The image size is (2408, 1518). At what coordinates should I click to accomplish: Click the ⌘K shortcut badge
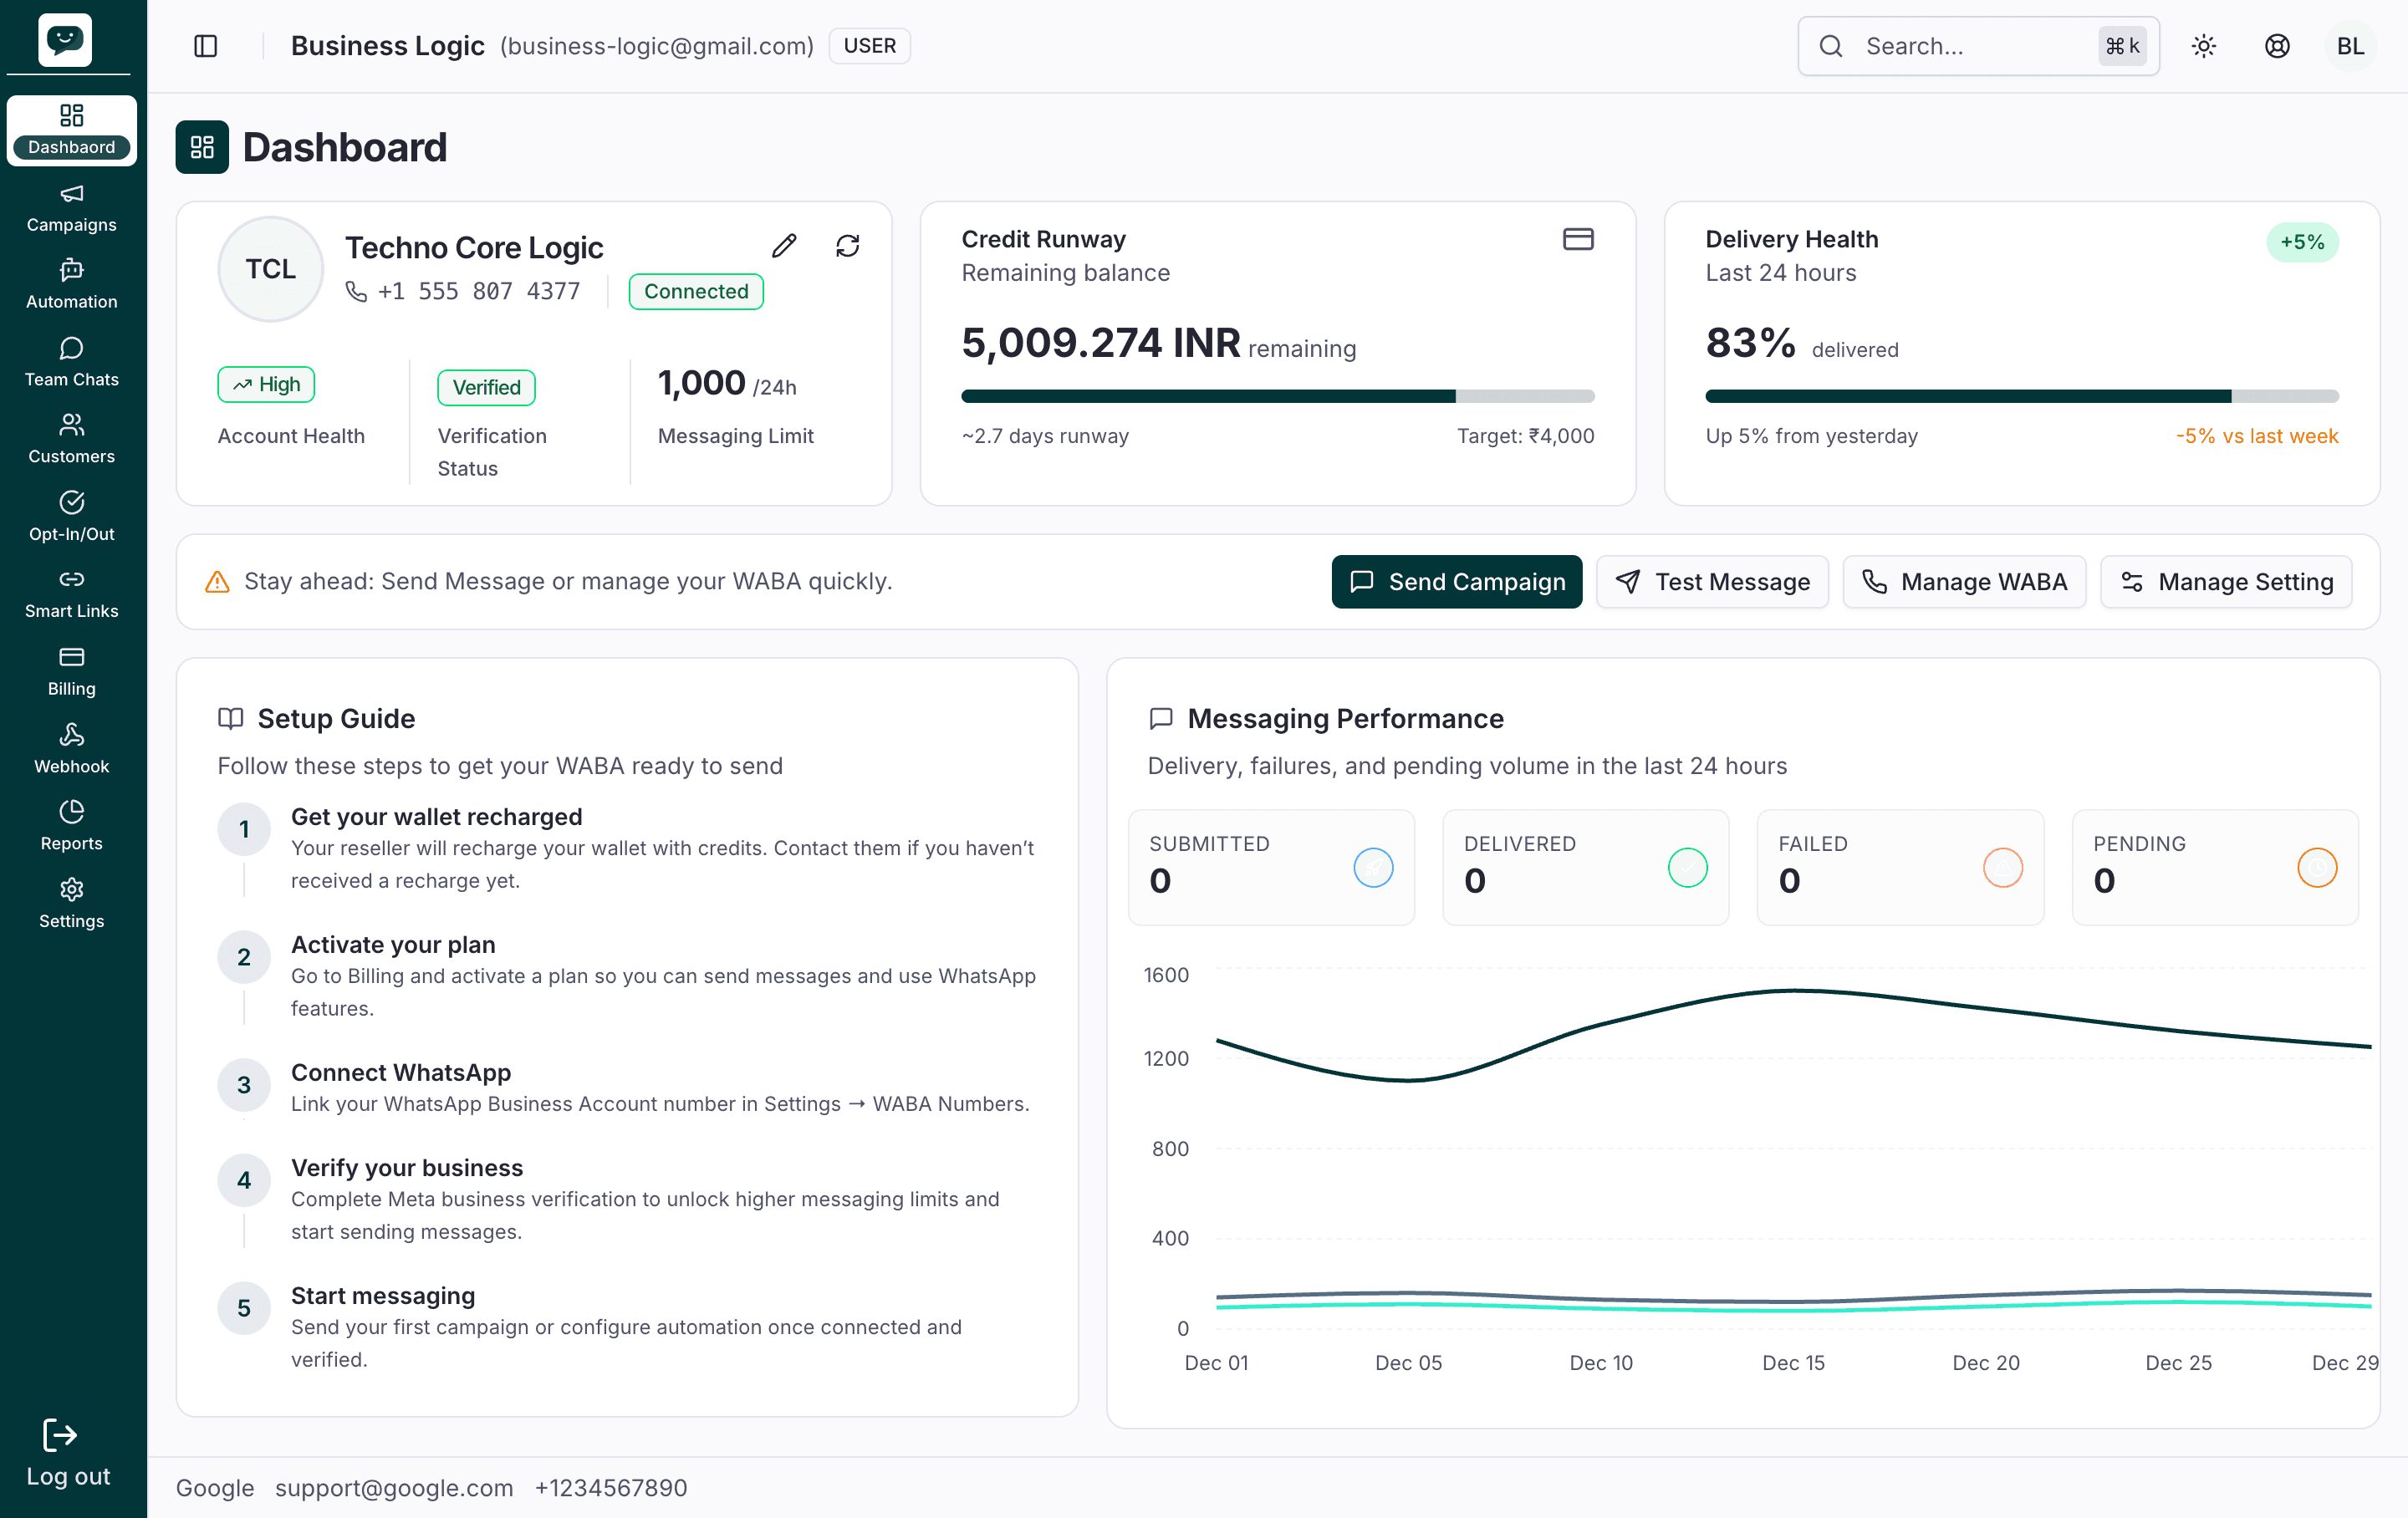2122,46
